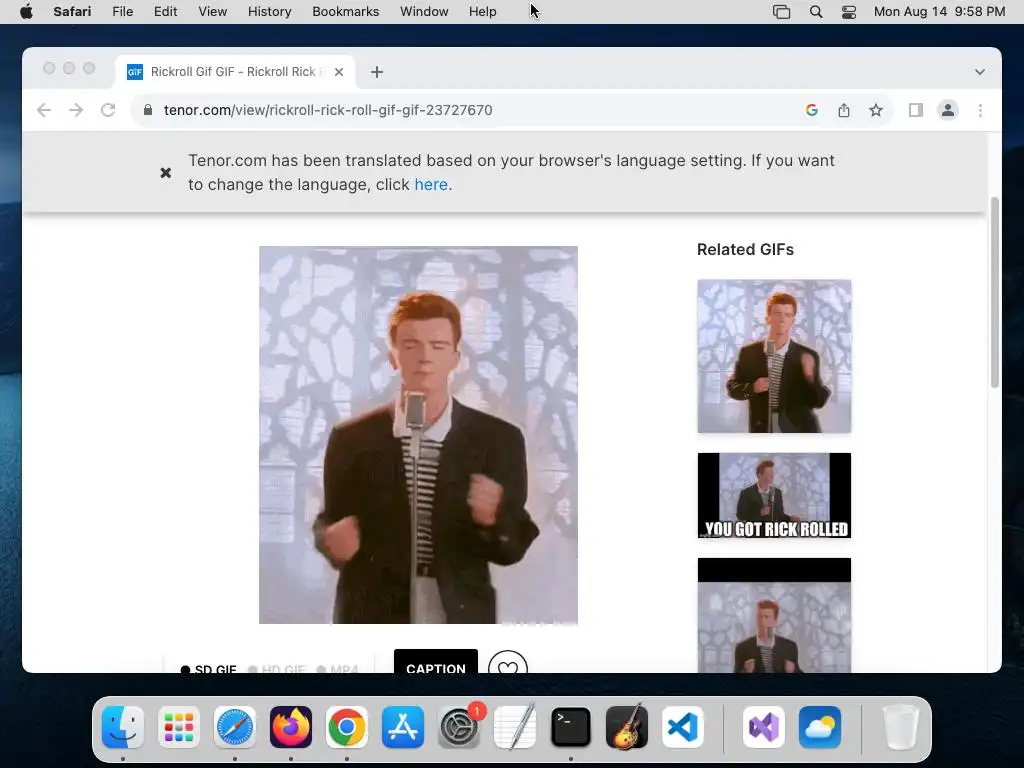Open the History menu
1024x768 pixels.
269,12
